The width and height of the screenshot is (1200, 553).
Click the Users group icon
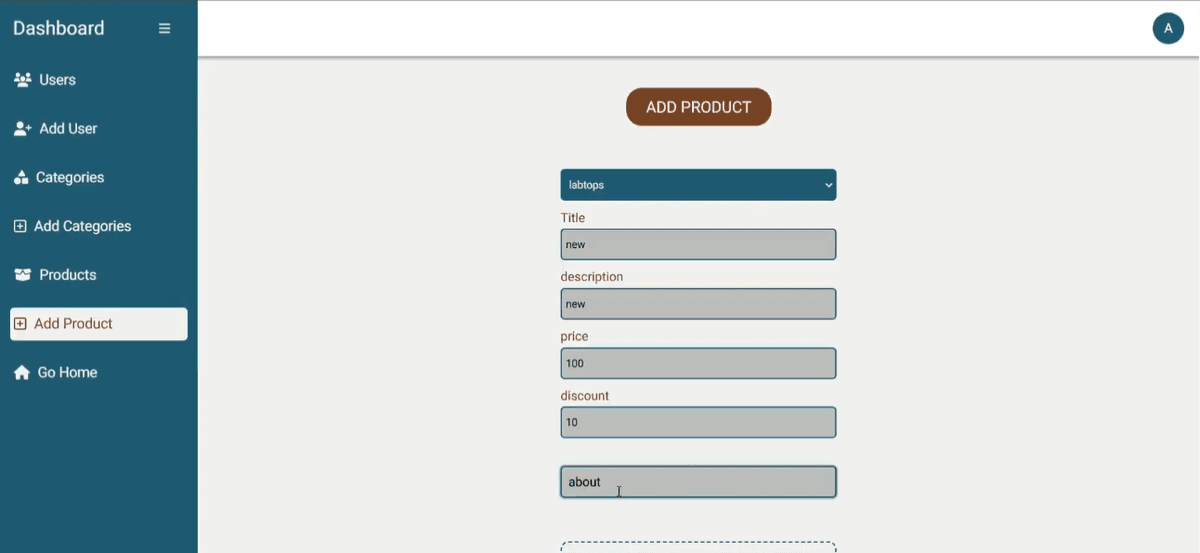click(x=22, y=80)
